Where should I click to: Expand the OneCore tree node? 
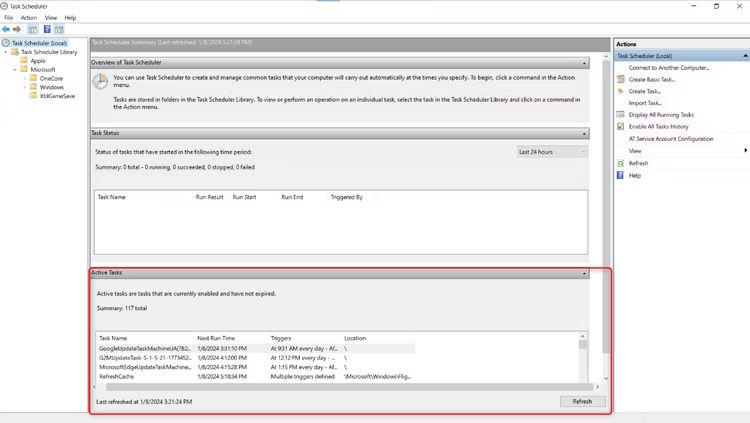(x=24, y=78)
